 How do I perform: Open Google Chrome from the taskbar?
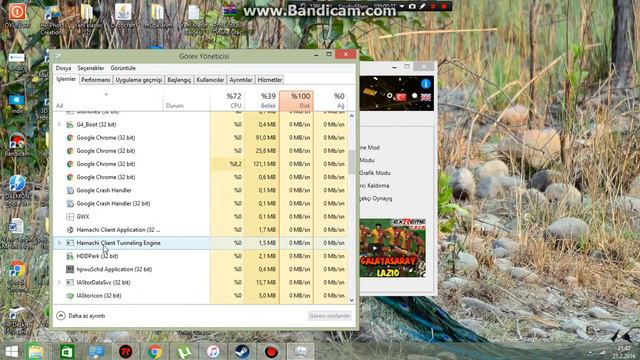[x=155, y=351]
